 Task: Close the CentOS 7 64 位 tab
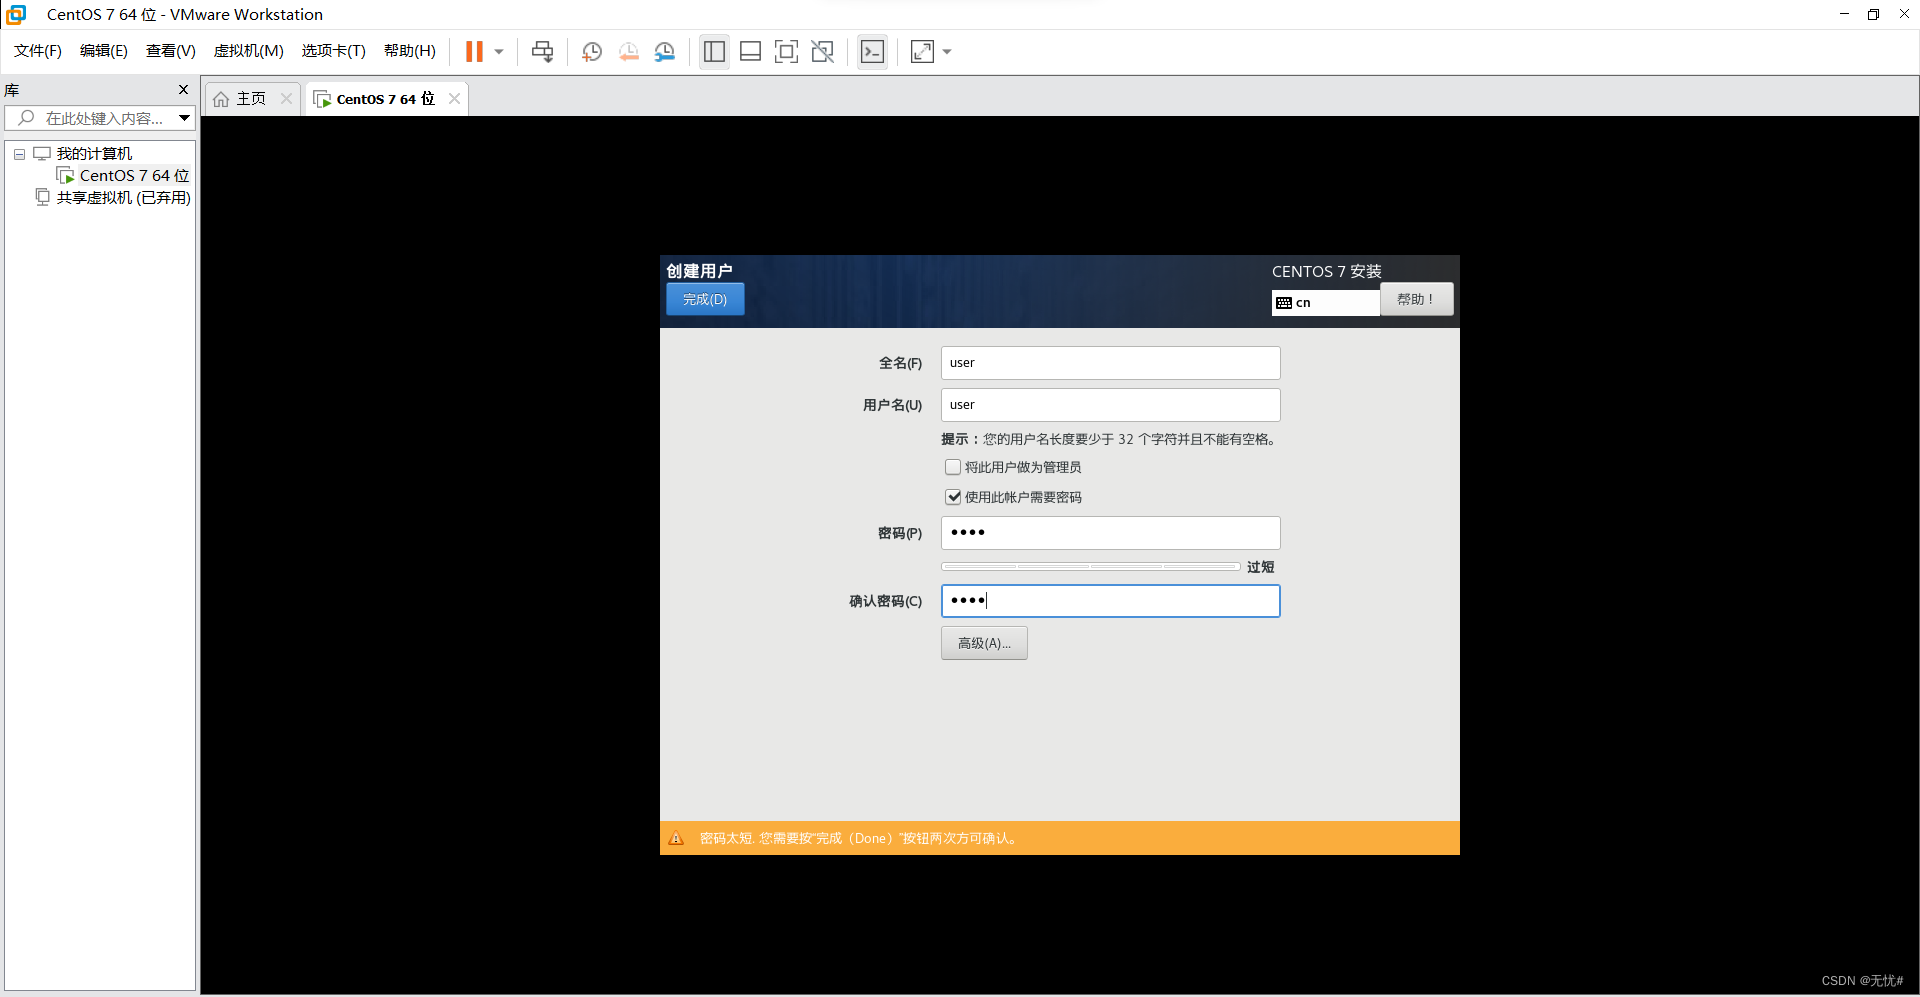tap(454, 99)
